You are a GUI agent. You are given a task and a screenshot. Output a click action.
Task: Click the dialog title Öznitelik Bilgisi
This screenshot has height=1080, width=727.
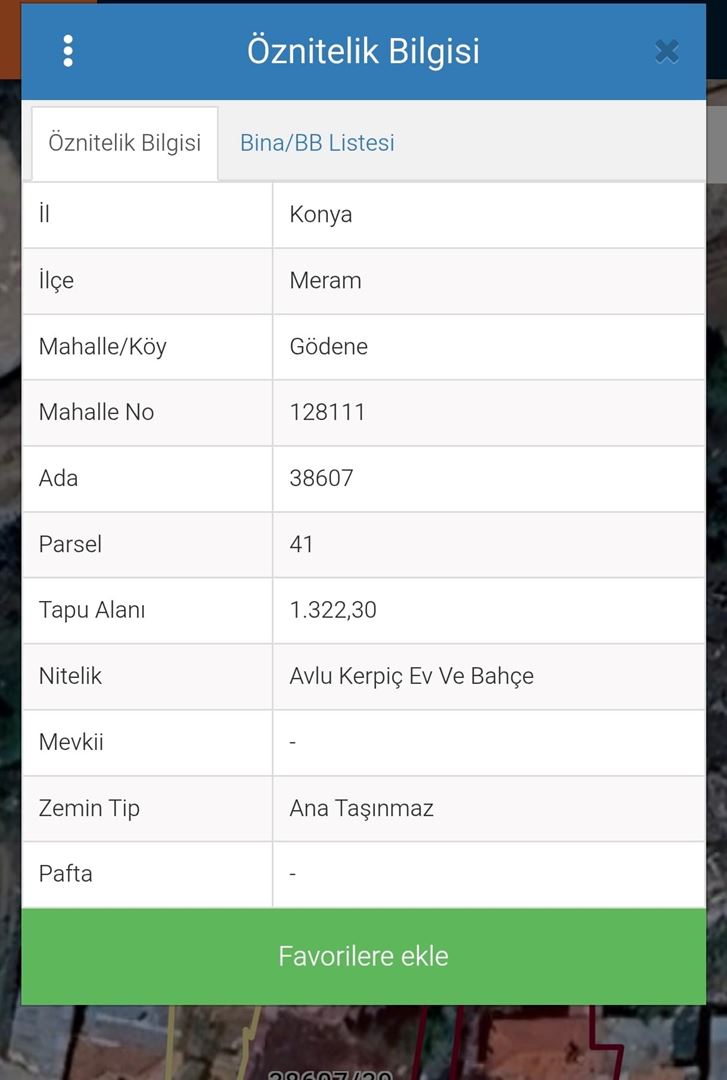click(363, 51)
